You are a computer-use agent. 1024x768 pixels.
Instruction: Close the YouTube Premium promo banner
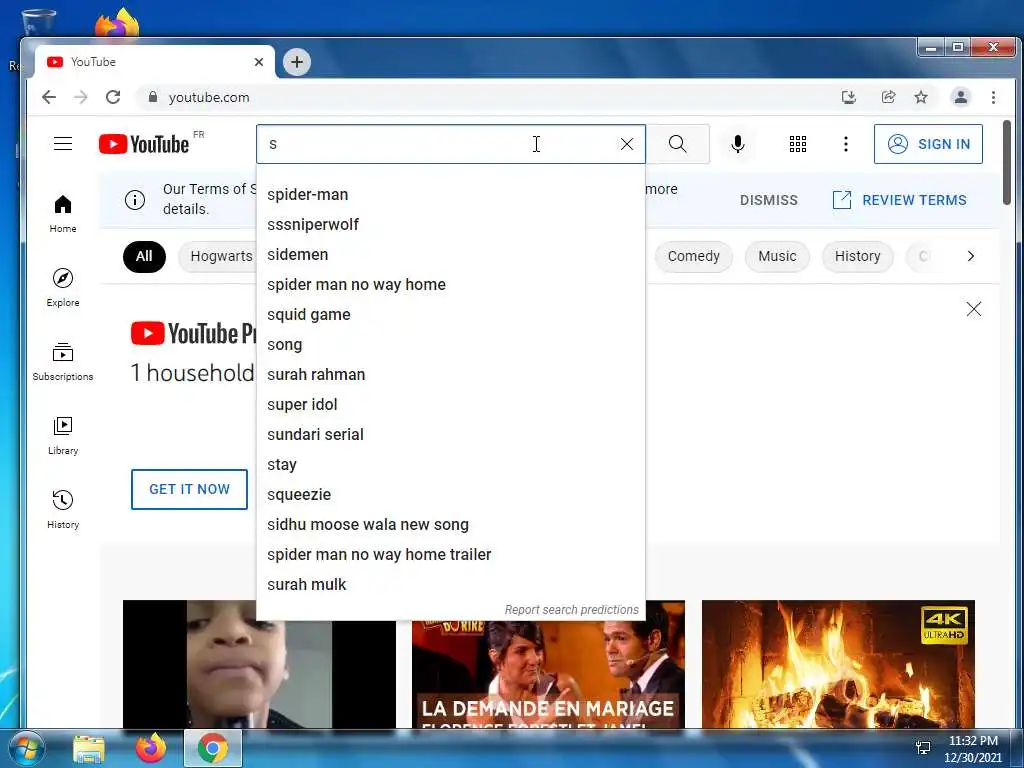973,309
